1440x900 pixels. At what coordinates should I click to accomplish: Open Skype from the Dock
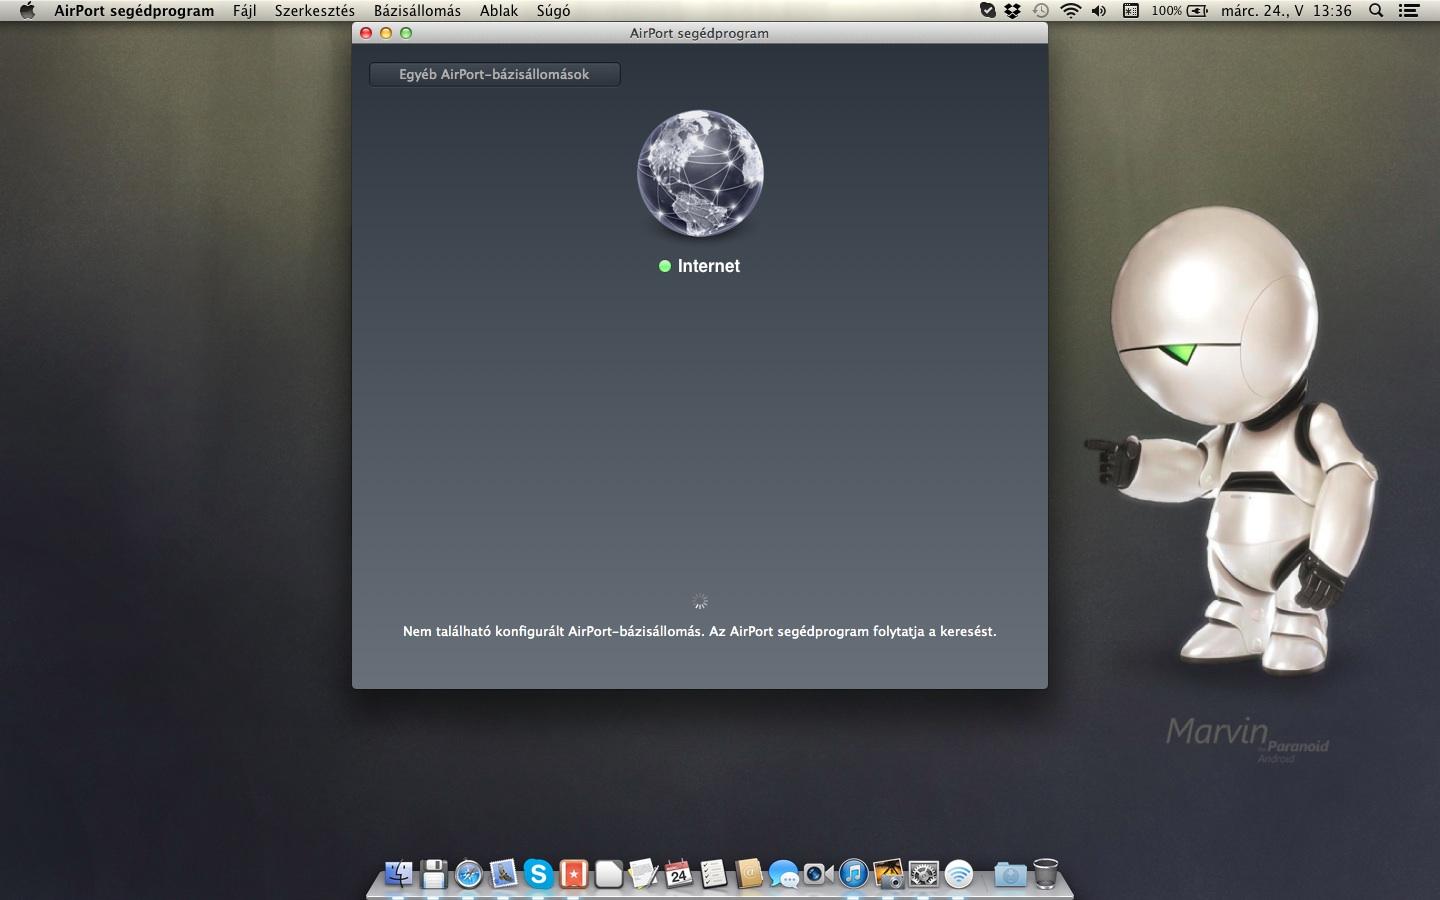(538, 874)
